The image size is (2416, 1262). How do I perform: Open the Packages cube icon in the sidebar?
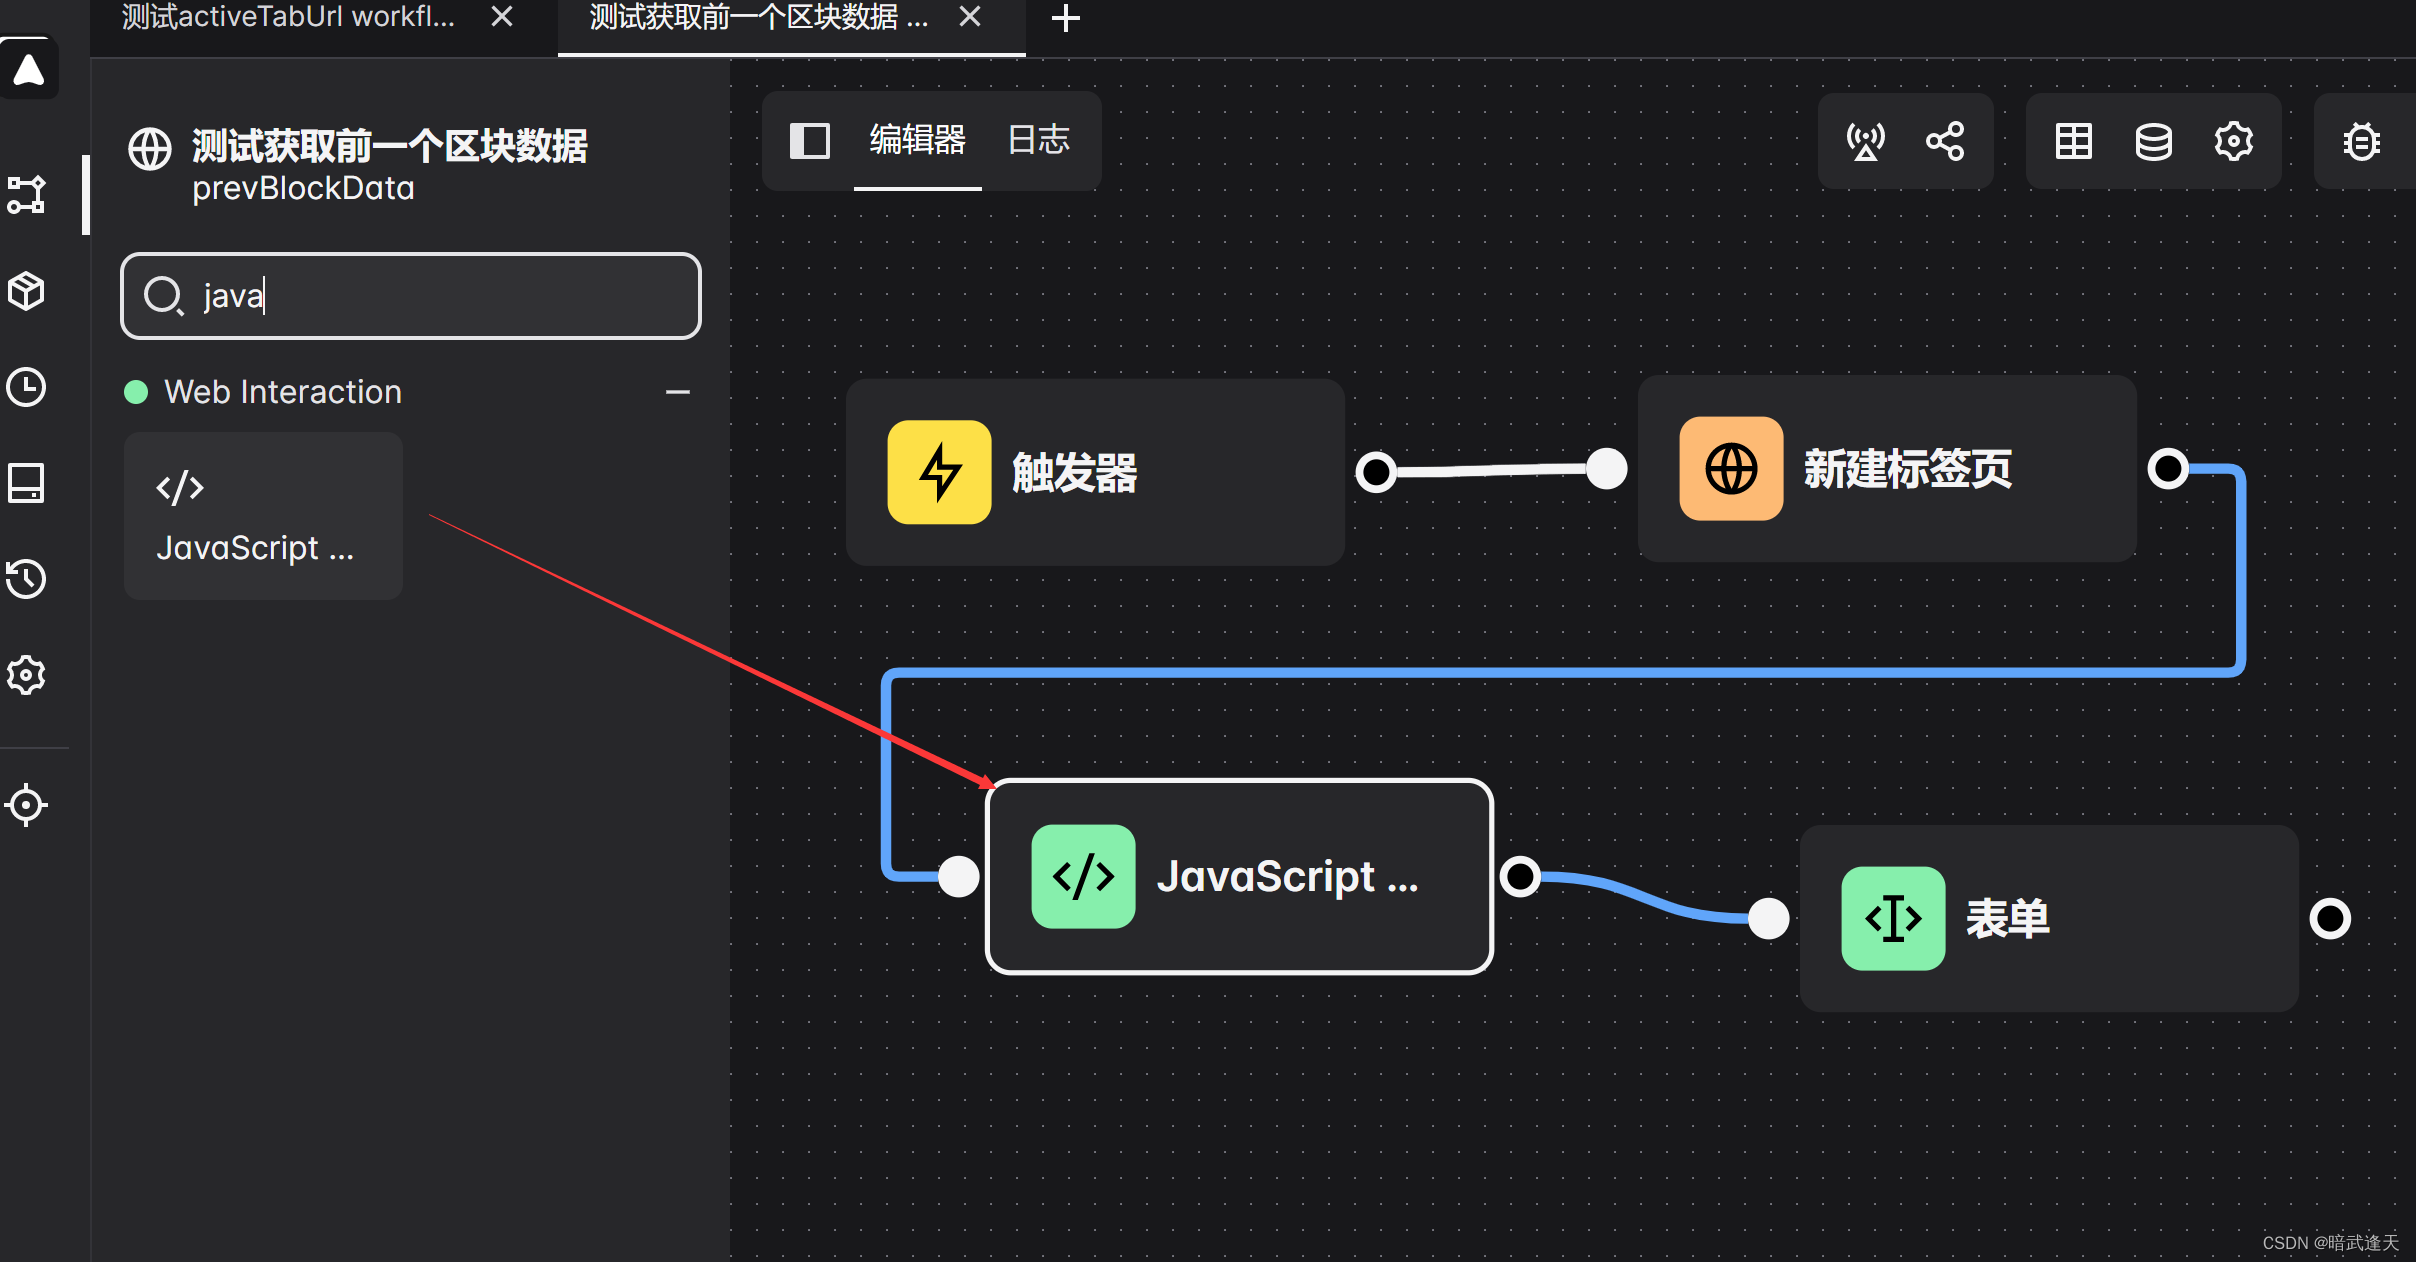(x=26, y=291)
